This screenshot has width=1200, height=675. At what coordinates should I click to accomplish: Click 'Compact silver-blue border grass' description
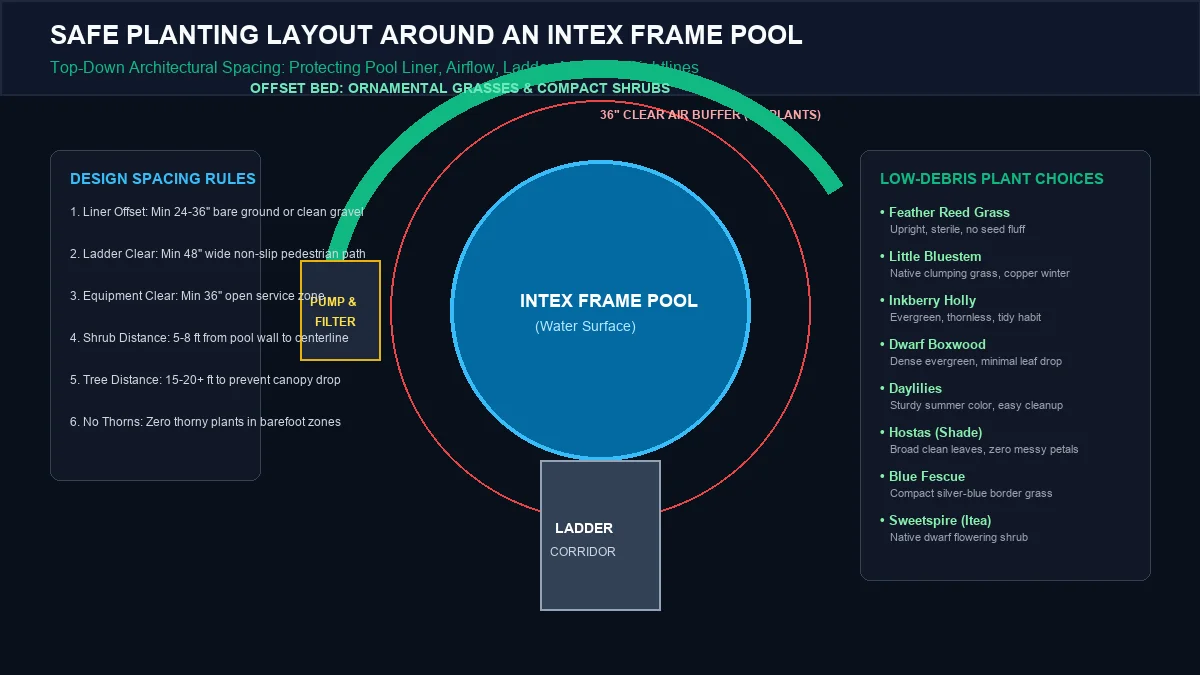(971, 493)
